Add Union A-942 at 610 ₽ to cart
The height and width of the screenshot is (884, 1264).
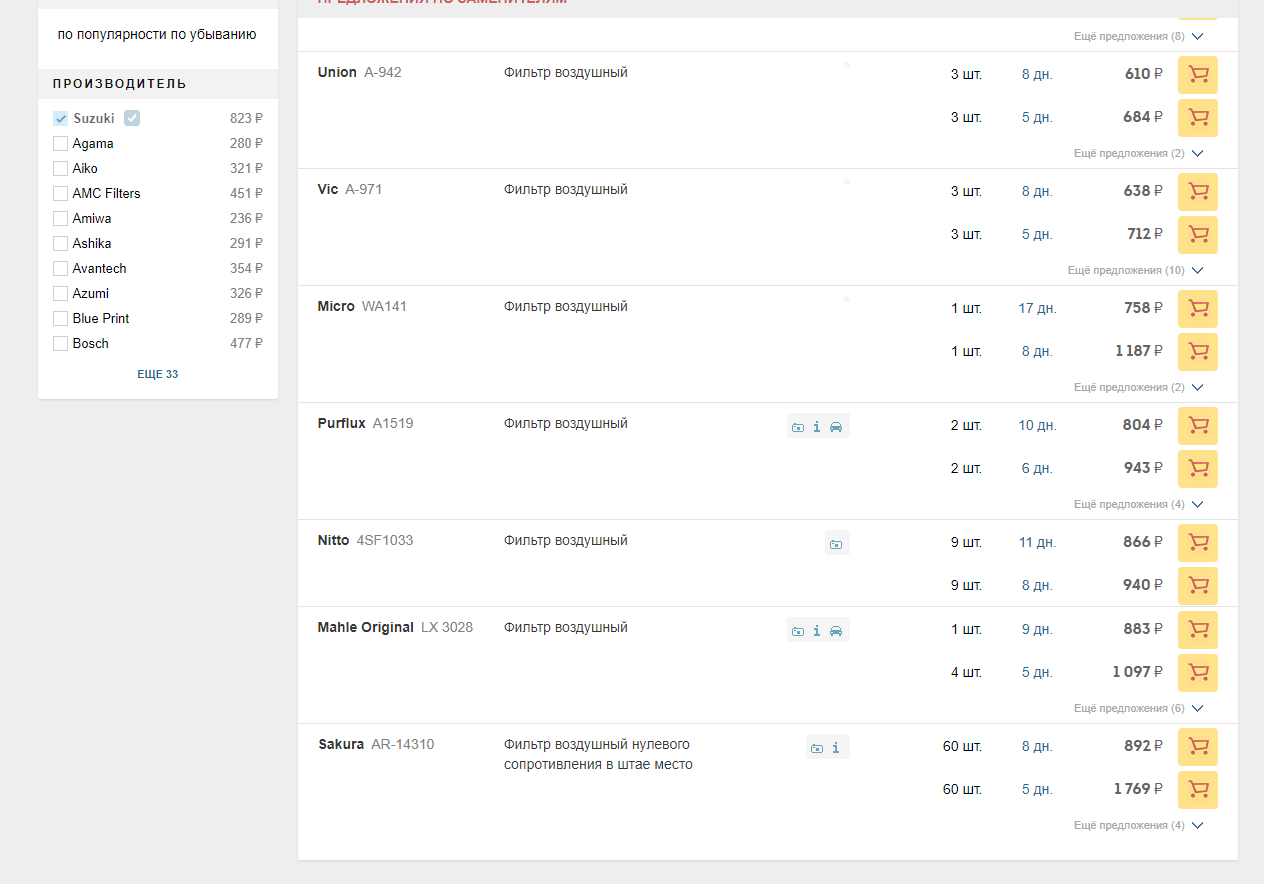coord(1197,74)
